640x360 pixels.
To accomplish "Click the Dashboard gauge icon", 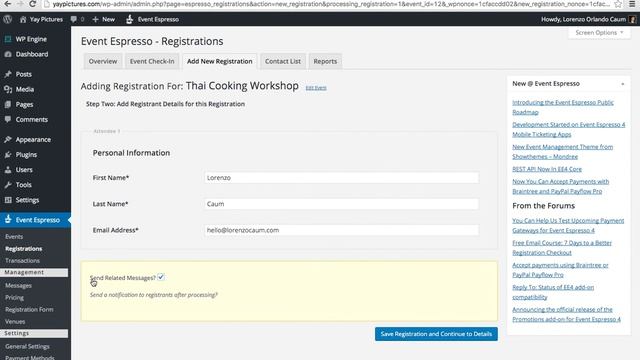I will [x=8, y=54].
